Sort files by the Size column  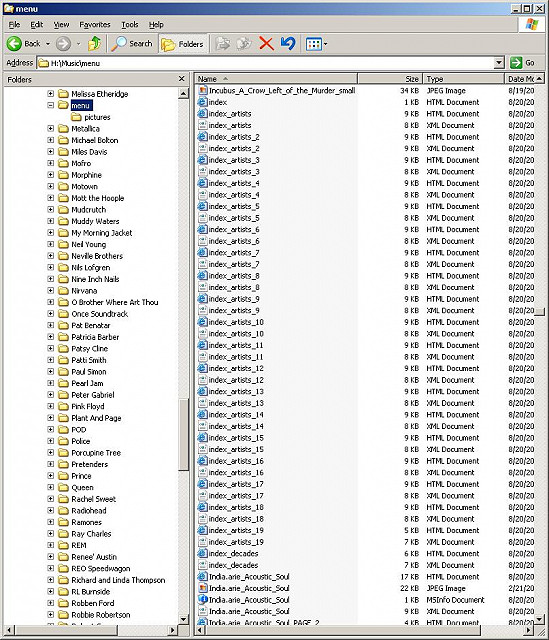coord(390,79)
